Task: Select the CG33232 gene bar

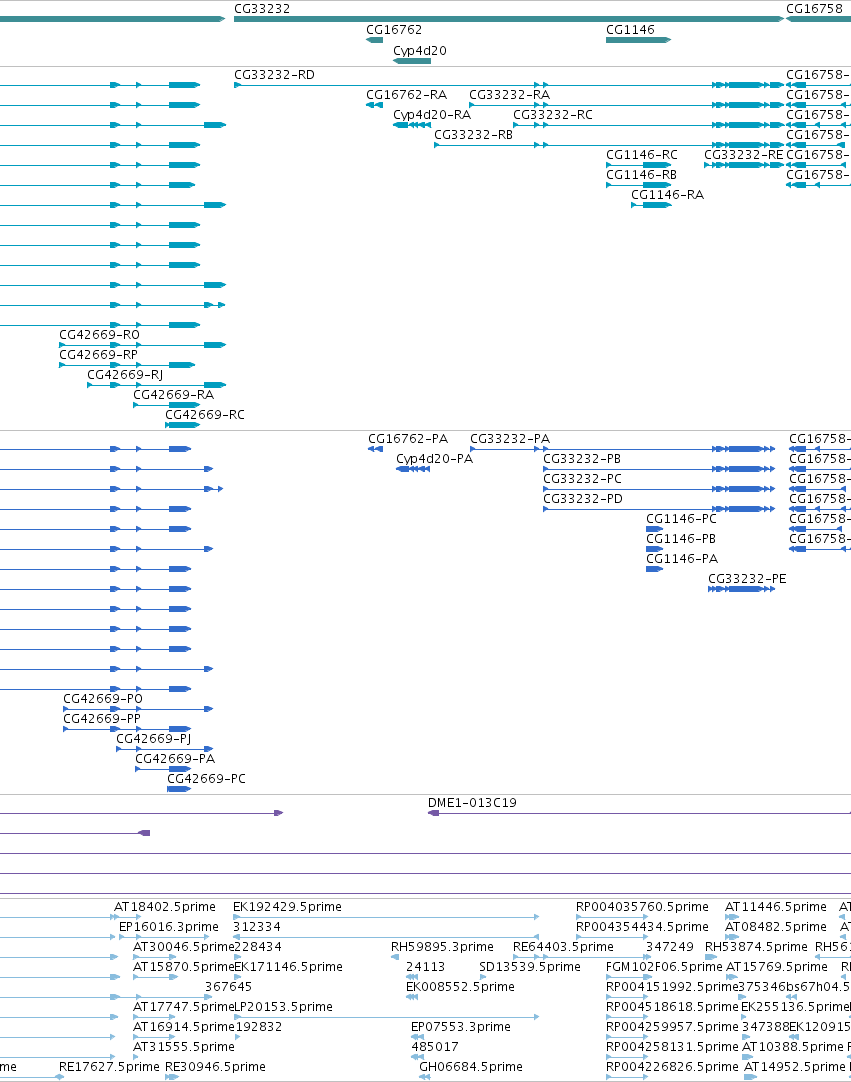Action: 509,19
